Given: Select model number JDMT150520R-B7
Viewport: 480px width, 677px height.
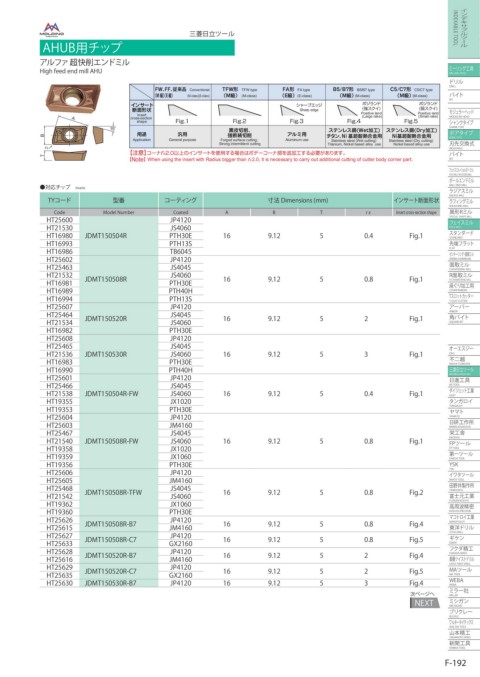Looking at the screenshot, I should click(x=111, y=556).
